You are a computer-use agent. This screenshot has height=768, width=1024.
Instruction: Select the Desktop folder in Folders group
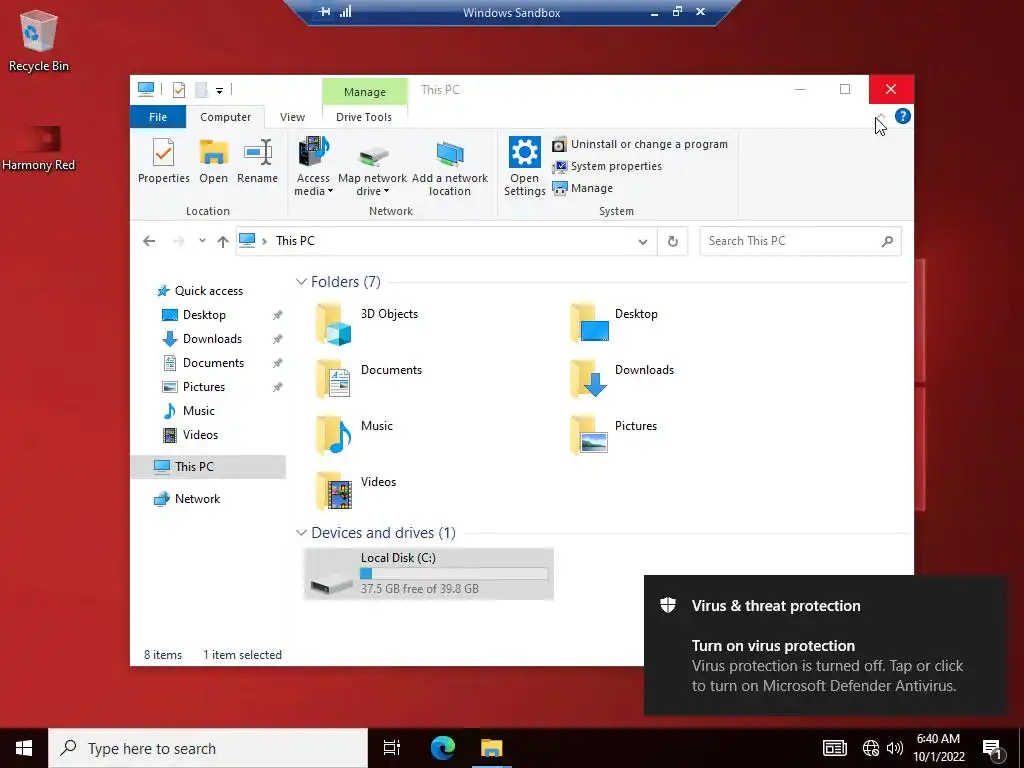pyautogui.click(x=614, y=323)
